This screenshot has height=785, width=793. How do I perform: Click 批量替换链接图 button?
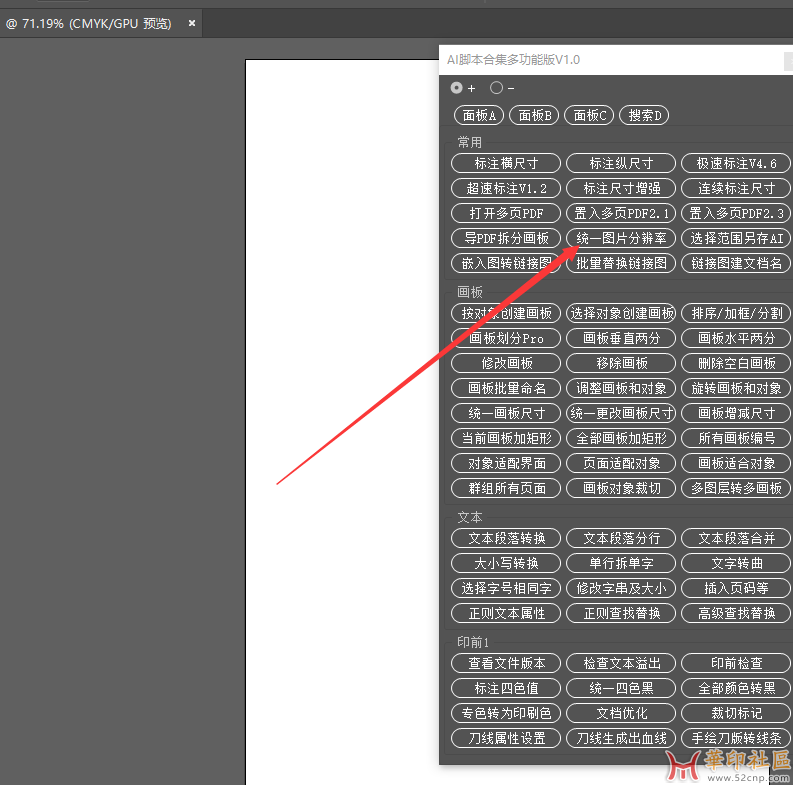pos(621,263)
